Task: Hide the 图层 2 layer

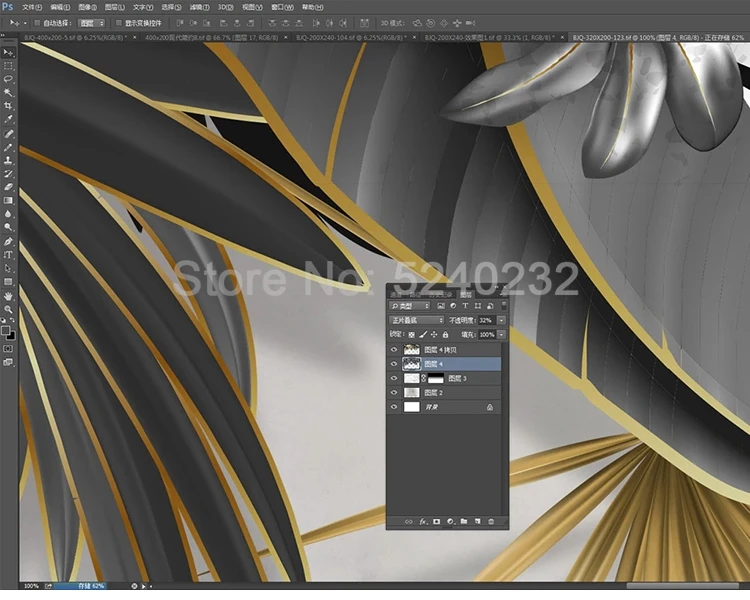Action: pyautogui.click(x=394, y=393)
